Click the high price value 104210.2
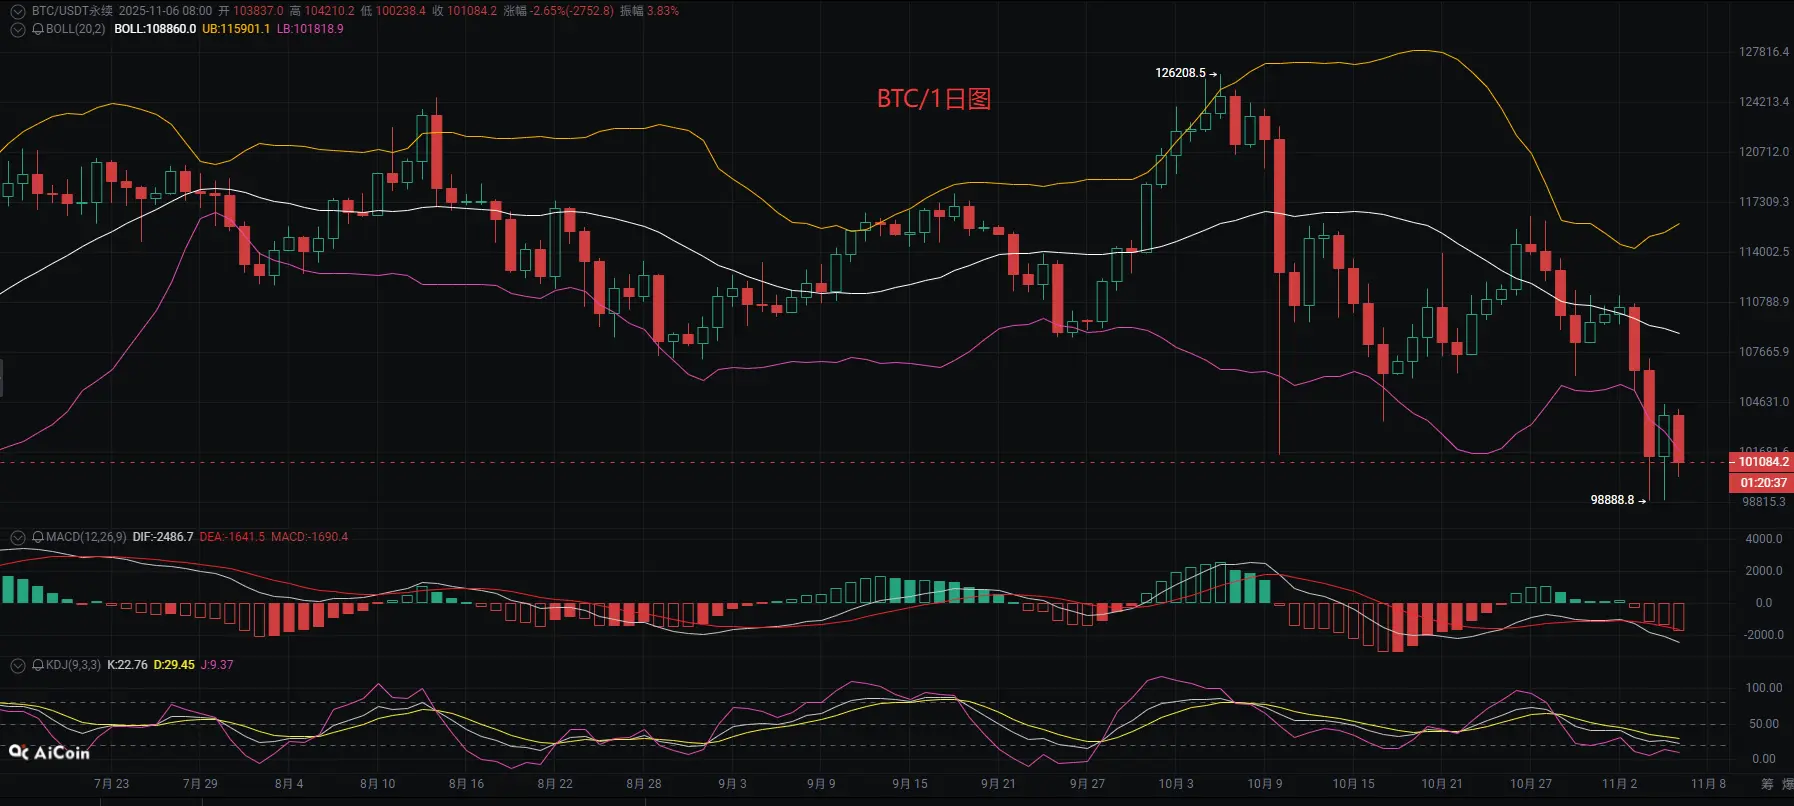 tap(329, 11)
